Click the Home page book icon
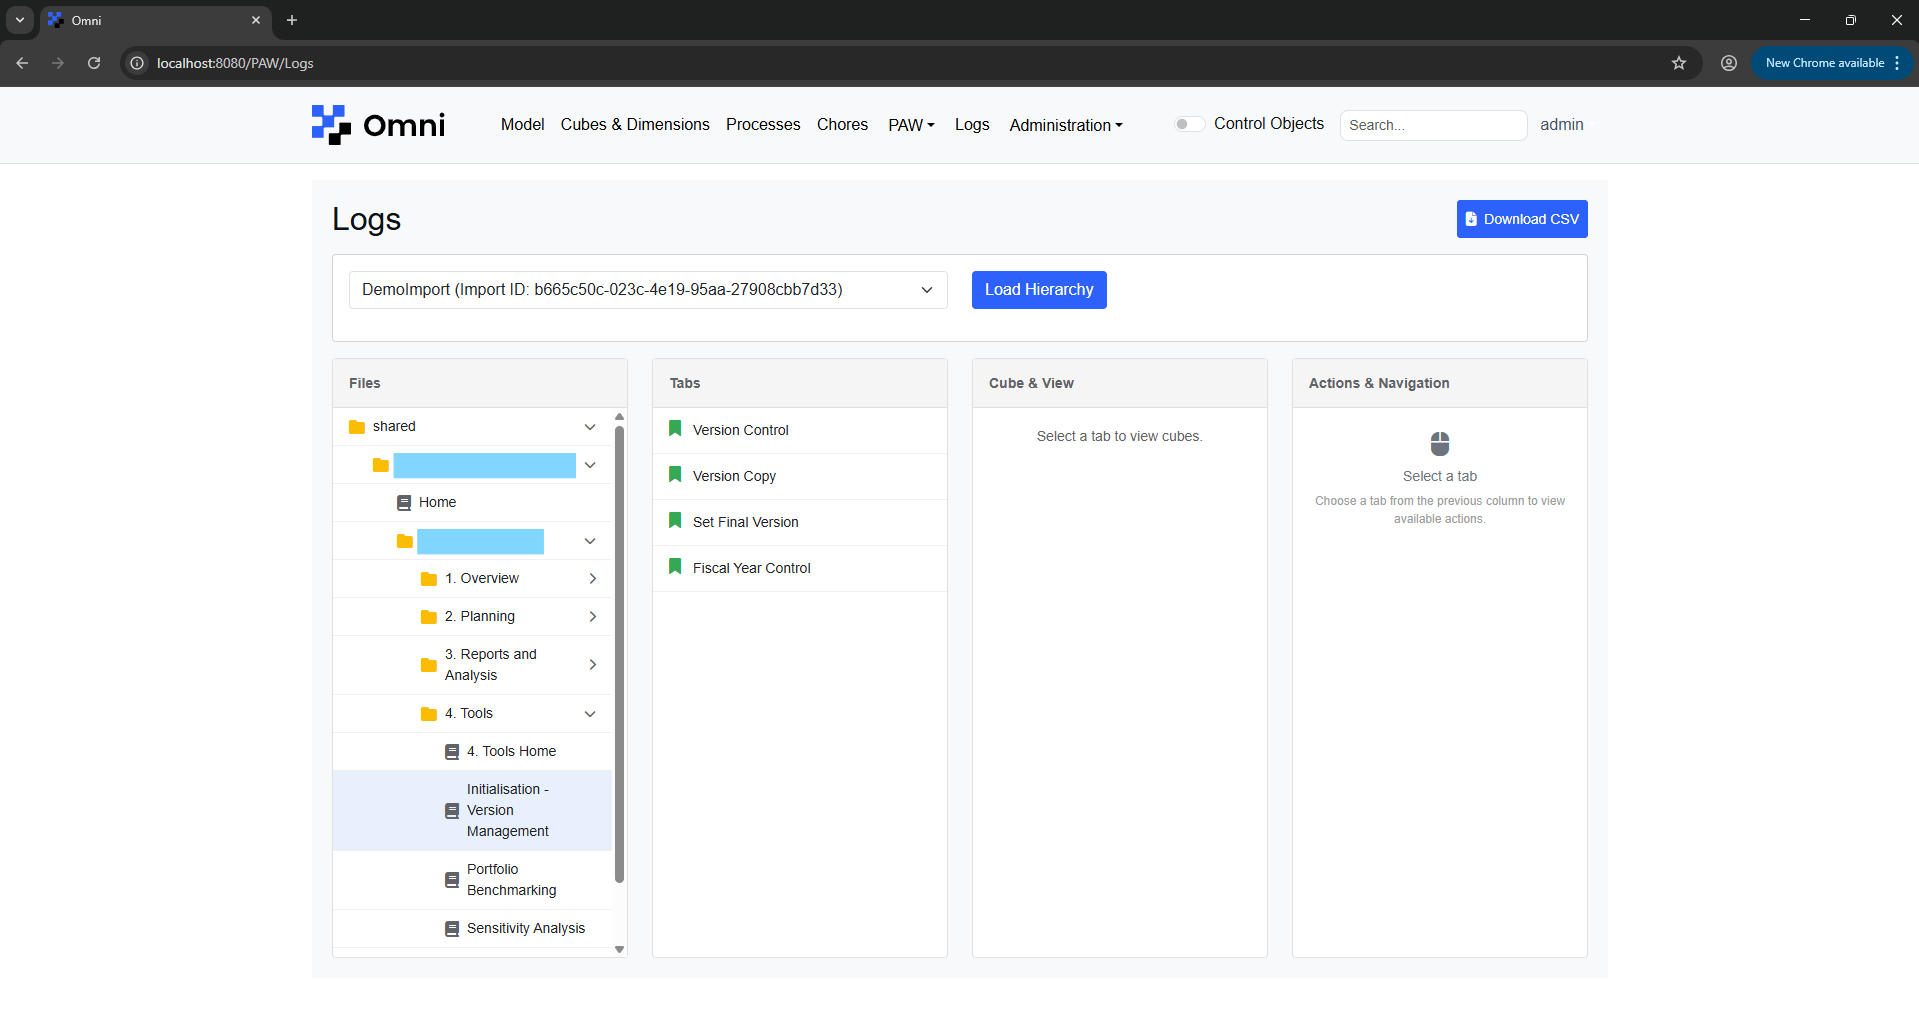The height and width of the screenshot is (1028, 1919). point(404,503)
